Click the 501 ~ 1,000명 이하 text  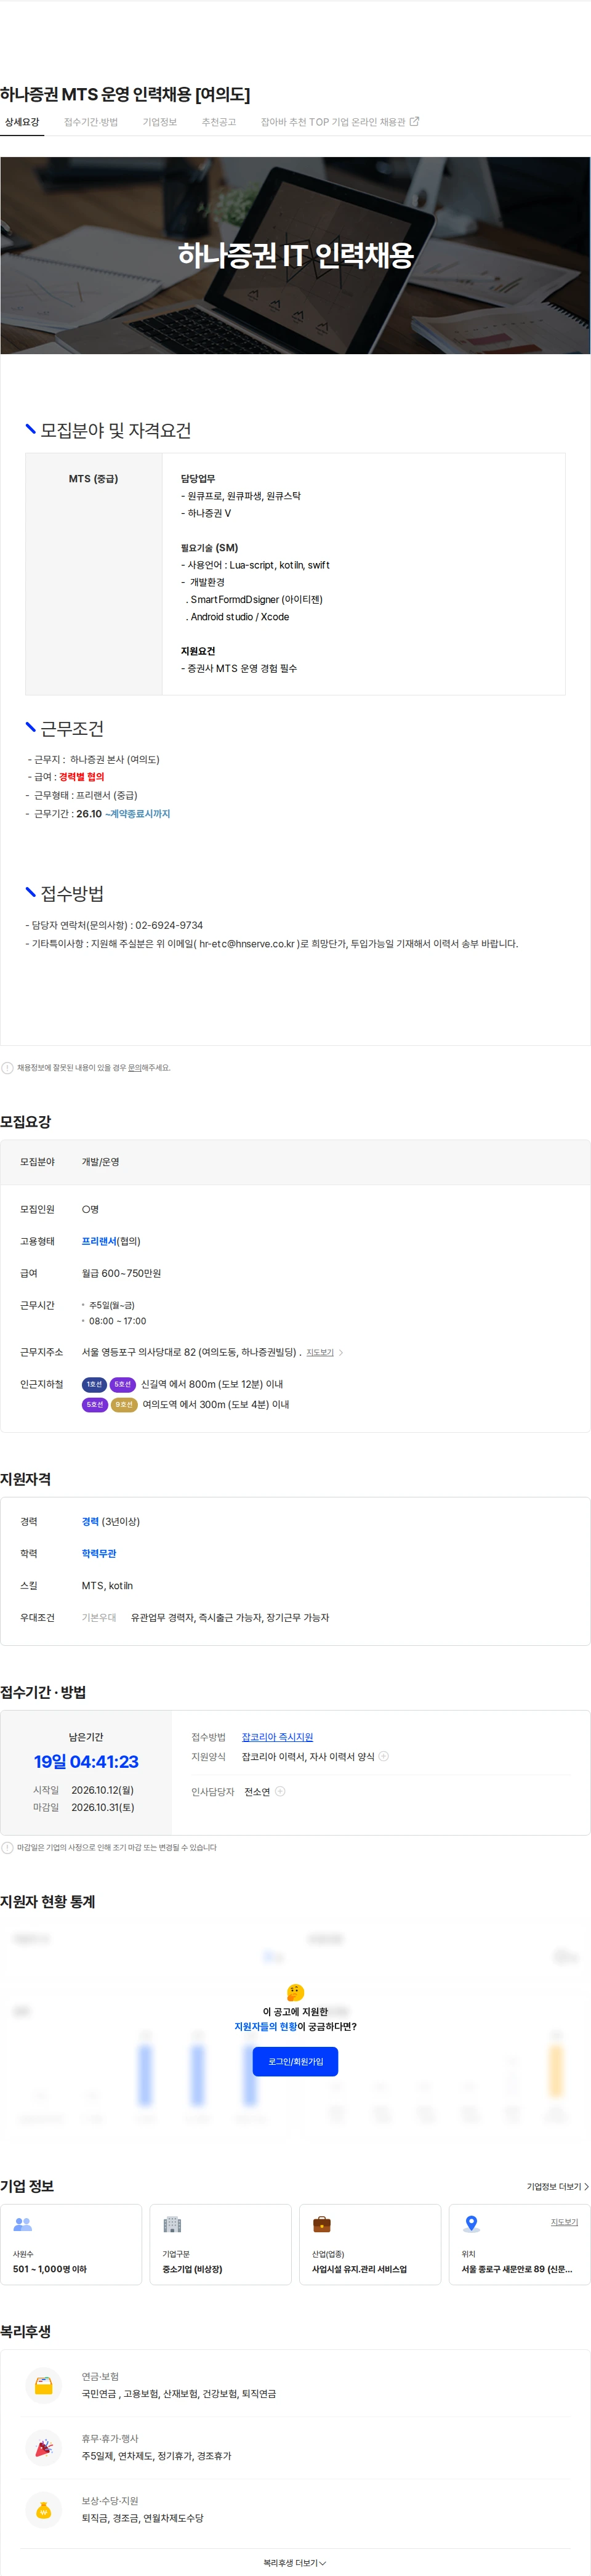coord(50,2269)
